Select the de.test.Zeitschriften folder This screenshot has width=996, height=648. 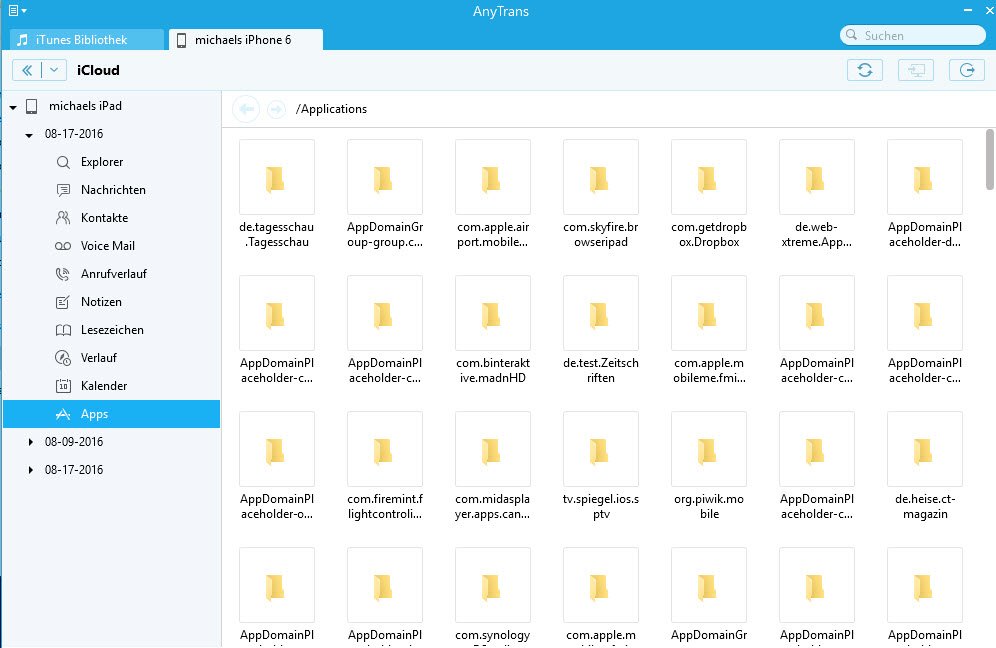tap(601, 330)
